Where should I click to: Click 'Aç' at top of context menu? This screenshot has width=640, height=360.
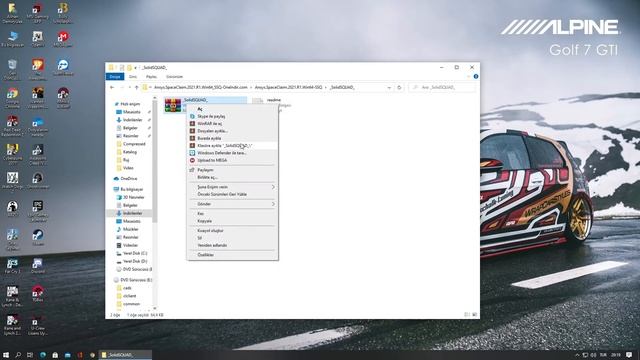[233, 109]
